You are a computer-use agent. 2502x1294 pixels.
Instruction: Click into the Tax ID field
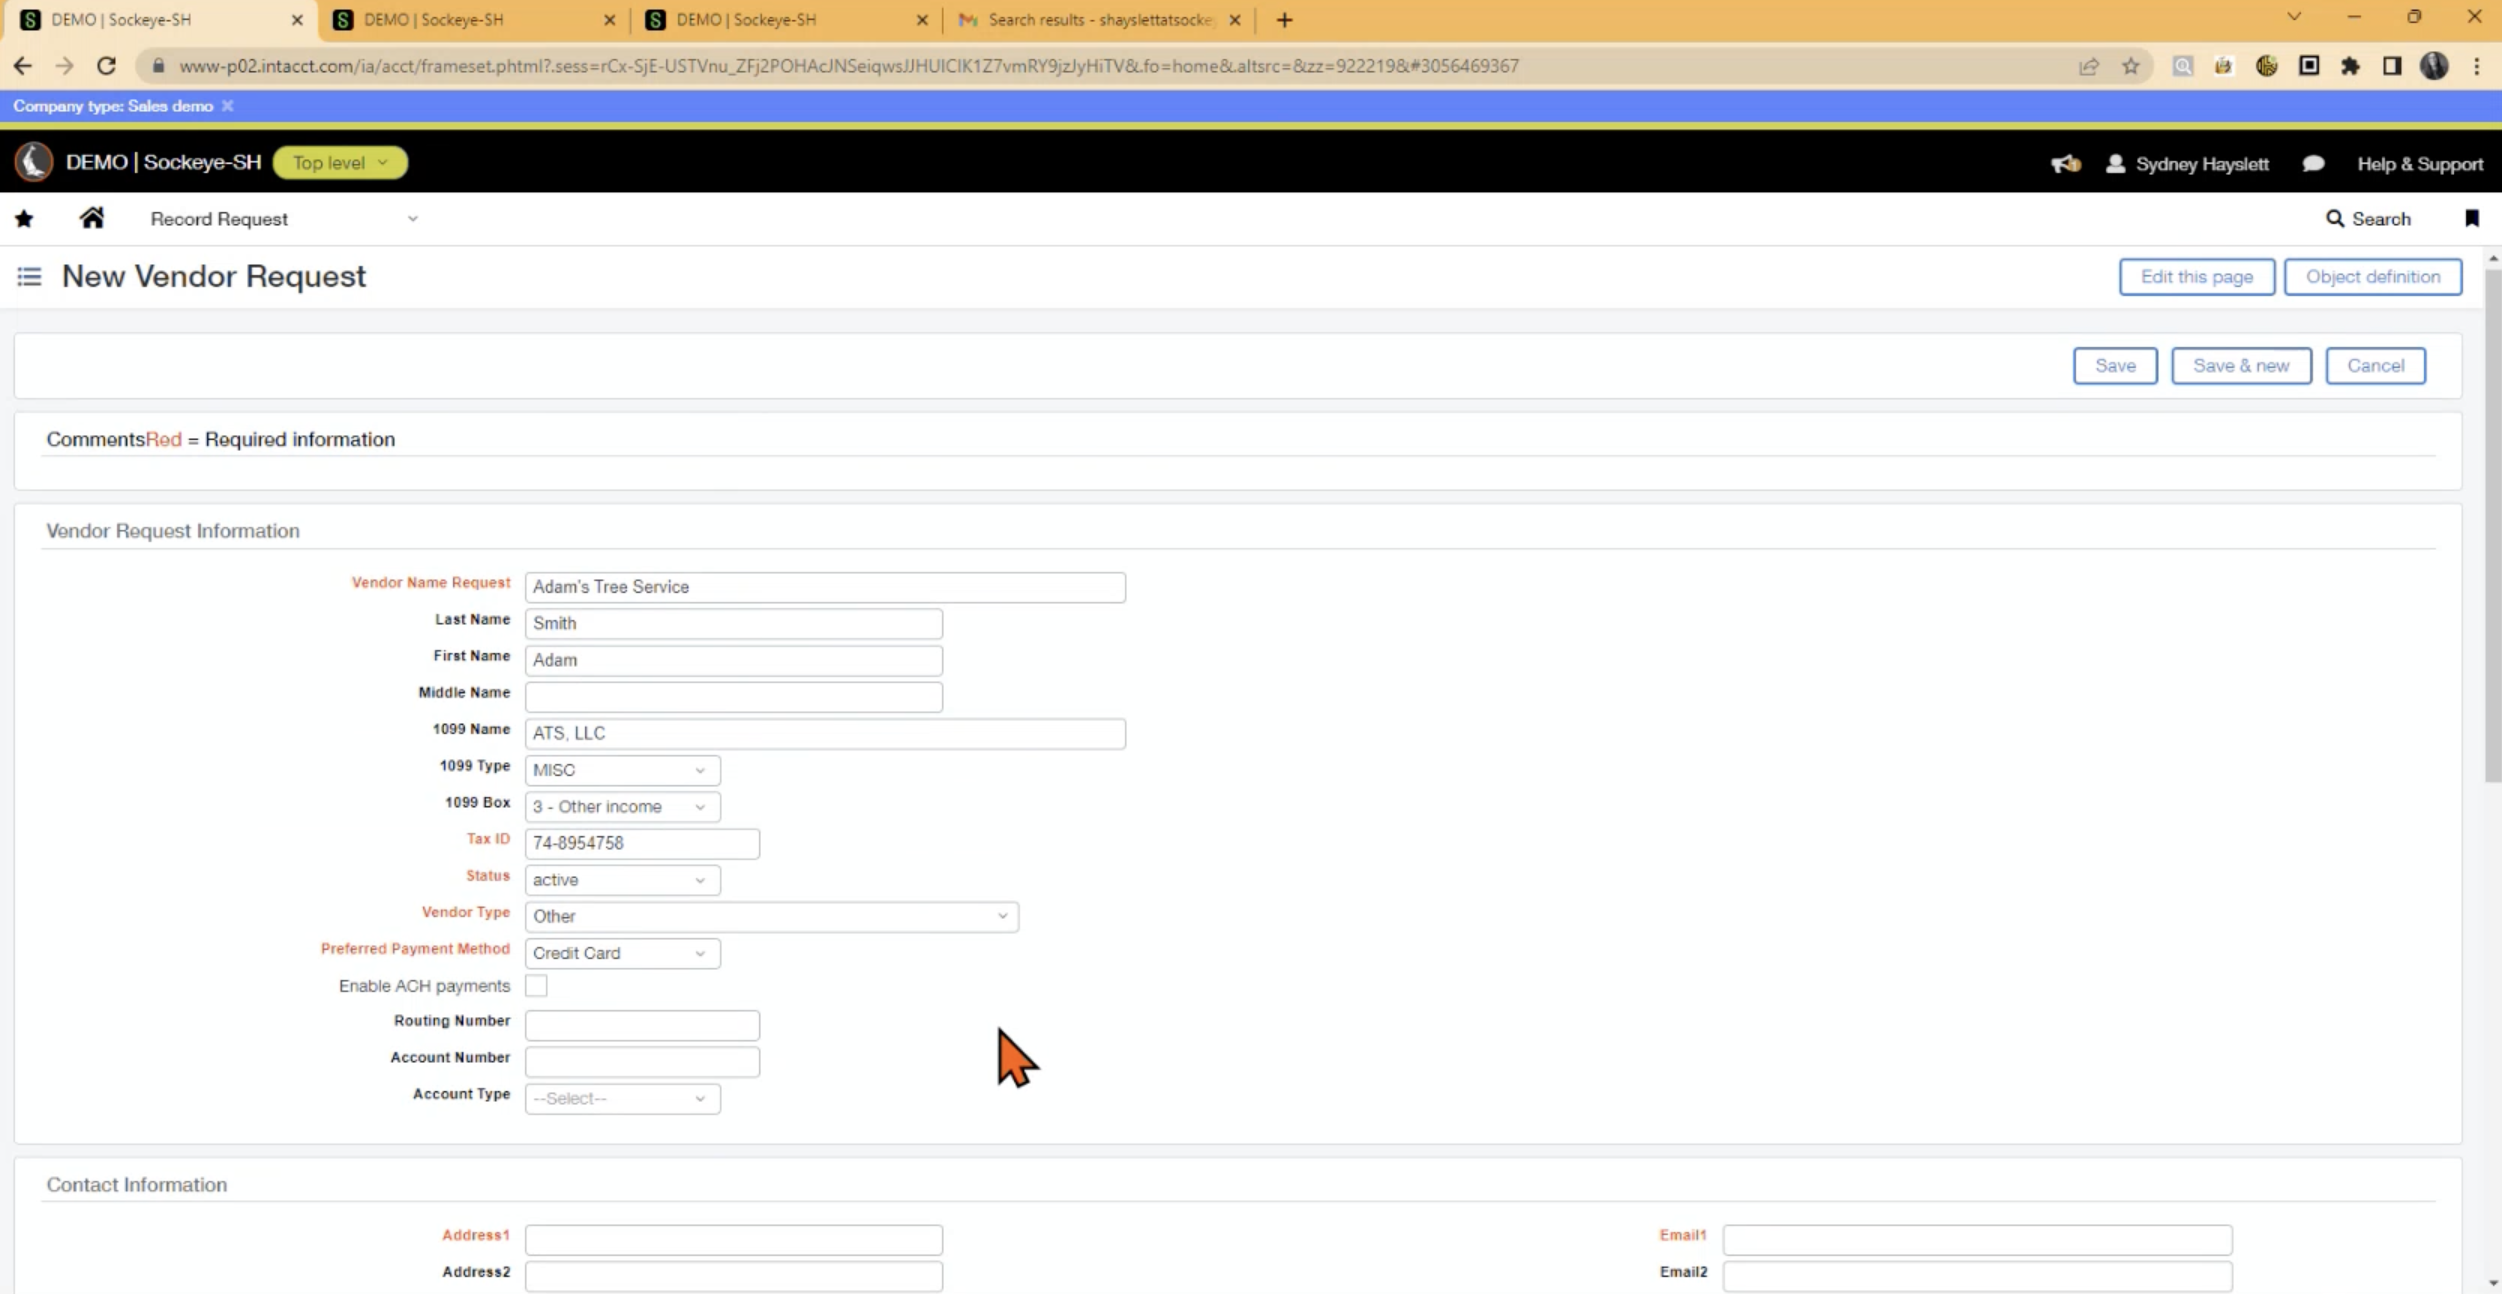642,844
